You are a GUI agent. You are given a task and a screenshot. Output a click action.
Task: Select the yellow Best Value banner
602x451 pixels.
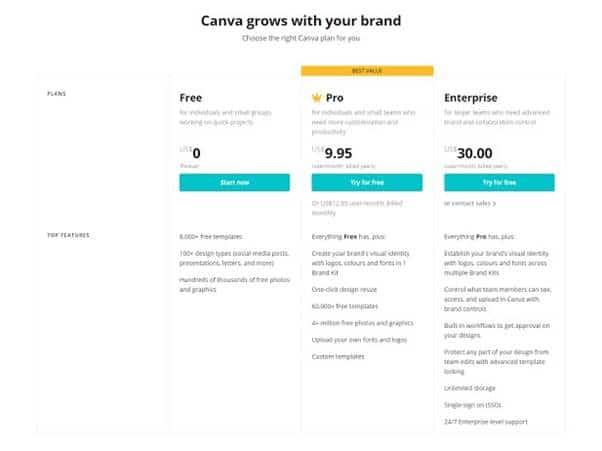367,71
